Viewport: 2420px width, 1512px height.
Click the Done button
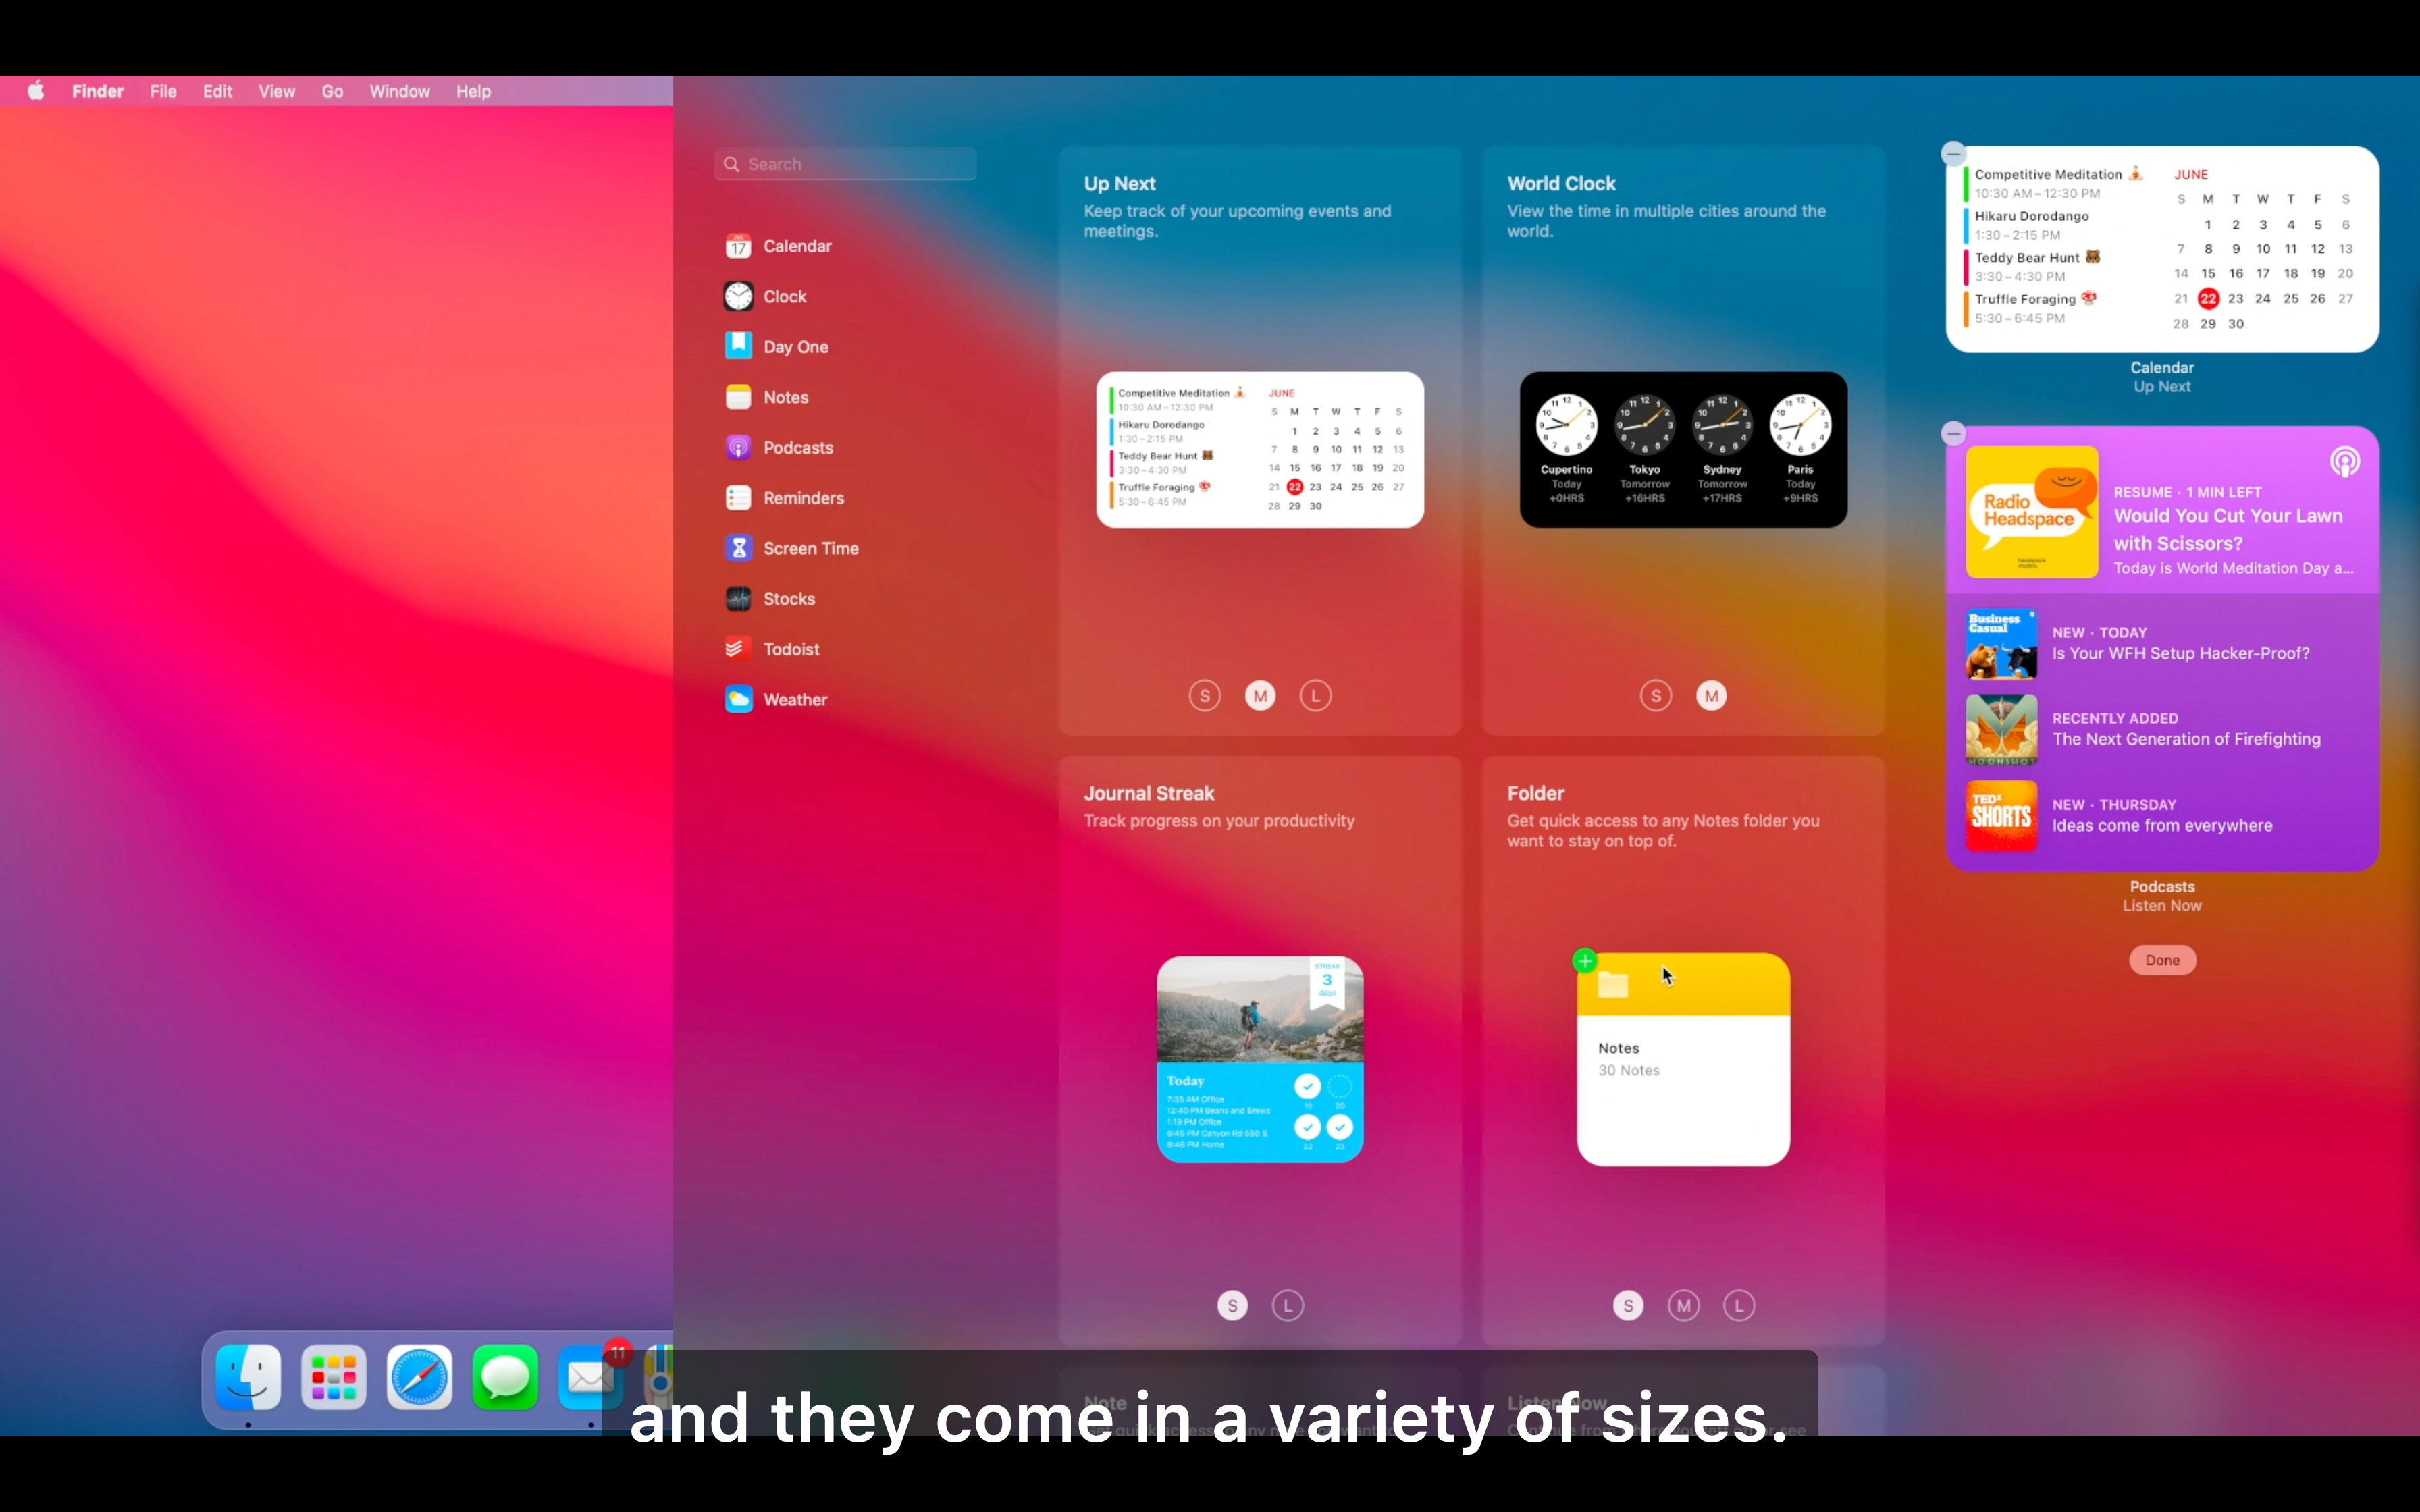[2162, 960]
